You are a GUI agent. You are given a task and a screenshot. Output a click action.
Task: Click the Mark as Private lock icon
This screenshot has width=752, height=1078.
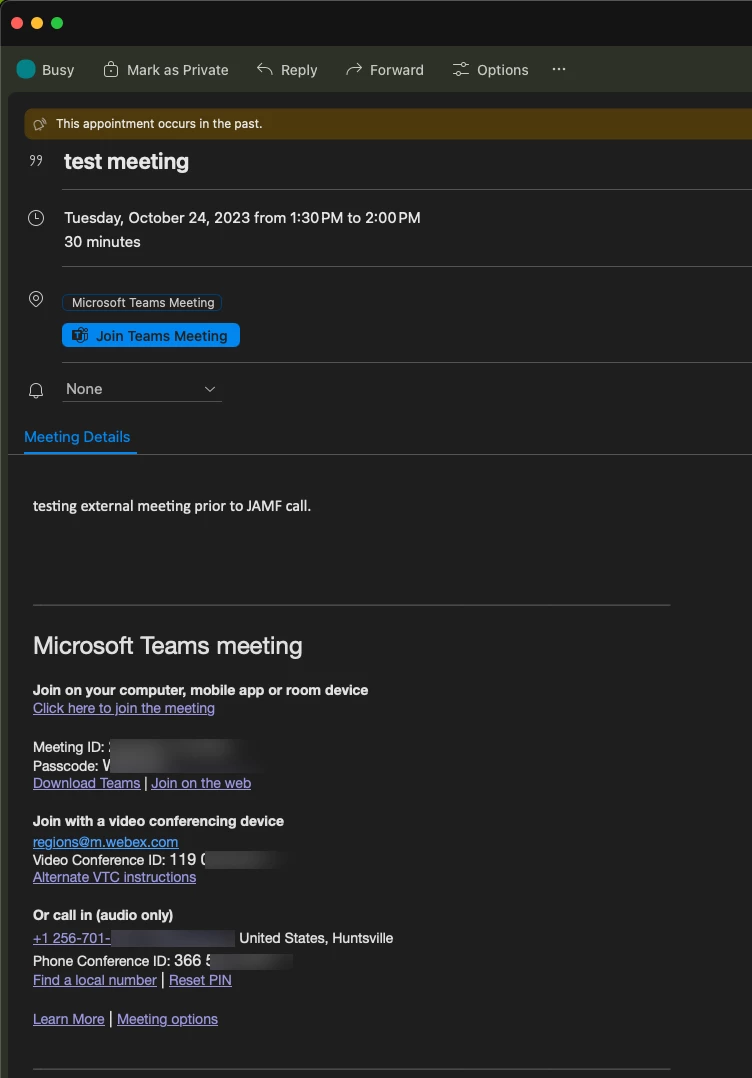point(111,69)
